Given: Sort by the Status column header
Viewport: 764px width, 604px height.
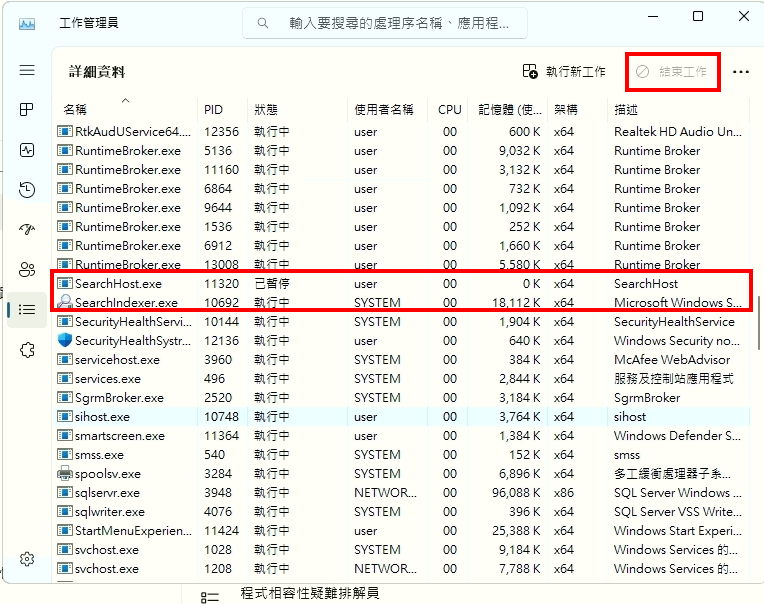Looking at the screenshot, I should pyautogui.click(x=297, y=110).
